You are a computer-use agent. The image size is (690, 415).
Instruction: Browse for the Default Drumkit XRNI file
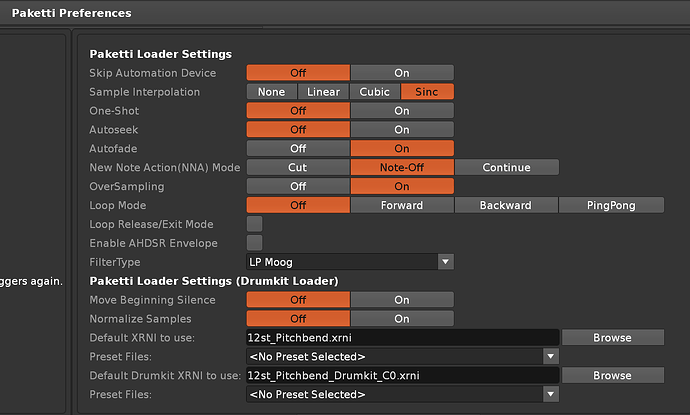612,375
